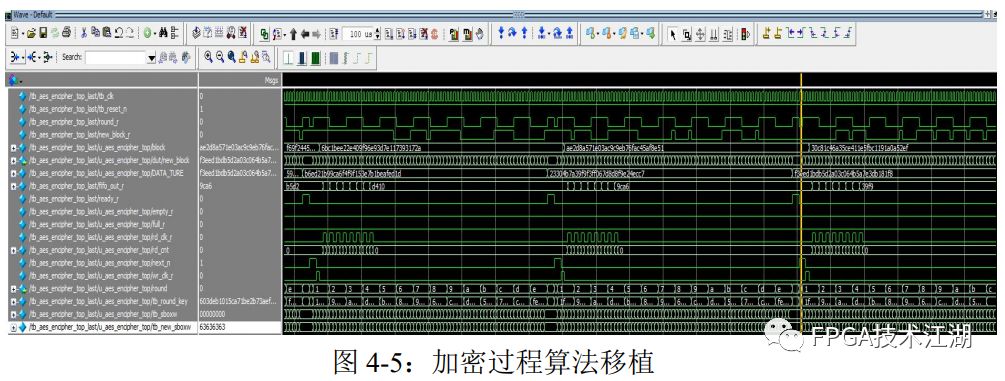The height and width of the screenshot is (381, 1005).
Task: Save the waveform with the floppy disk icon
Action: tap(43, 33)
